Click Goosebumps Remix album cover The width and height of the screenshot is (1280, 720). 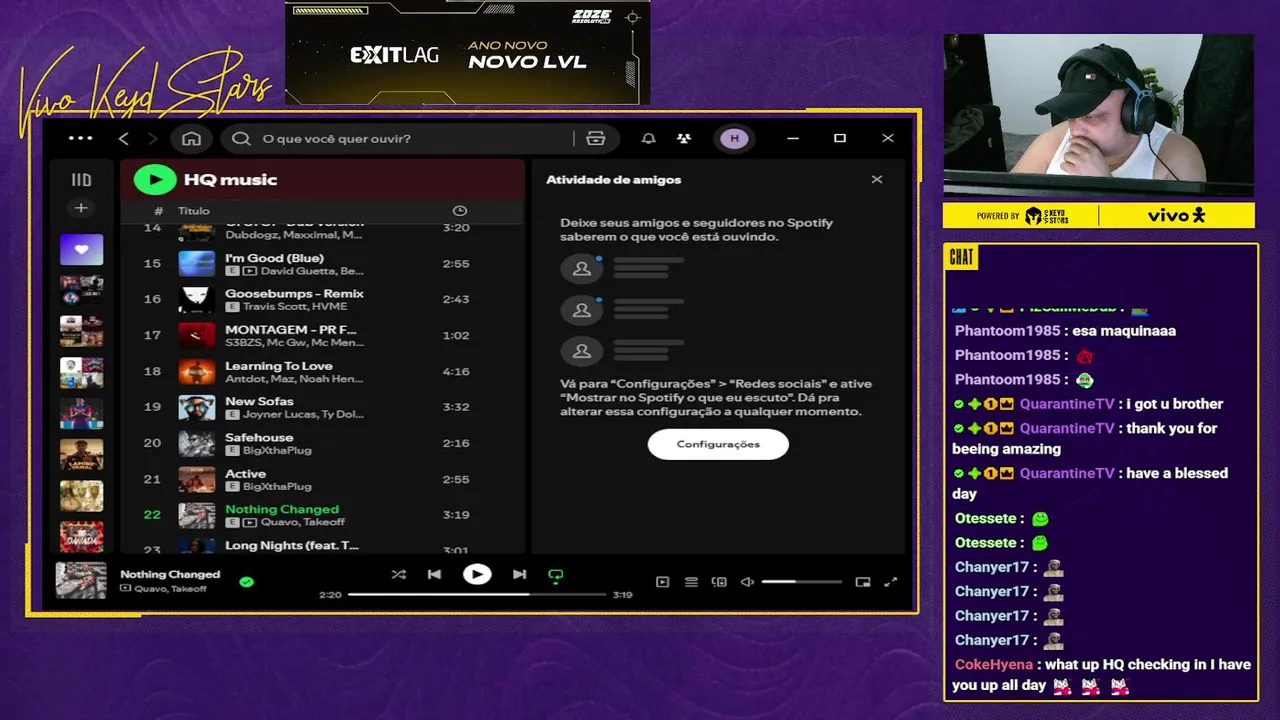click(197, 299)
